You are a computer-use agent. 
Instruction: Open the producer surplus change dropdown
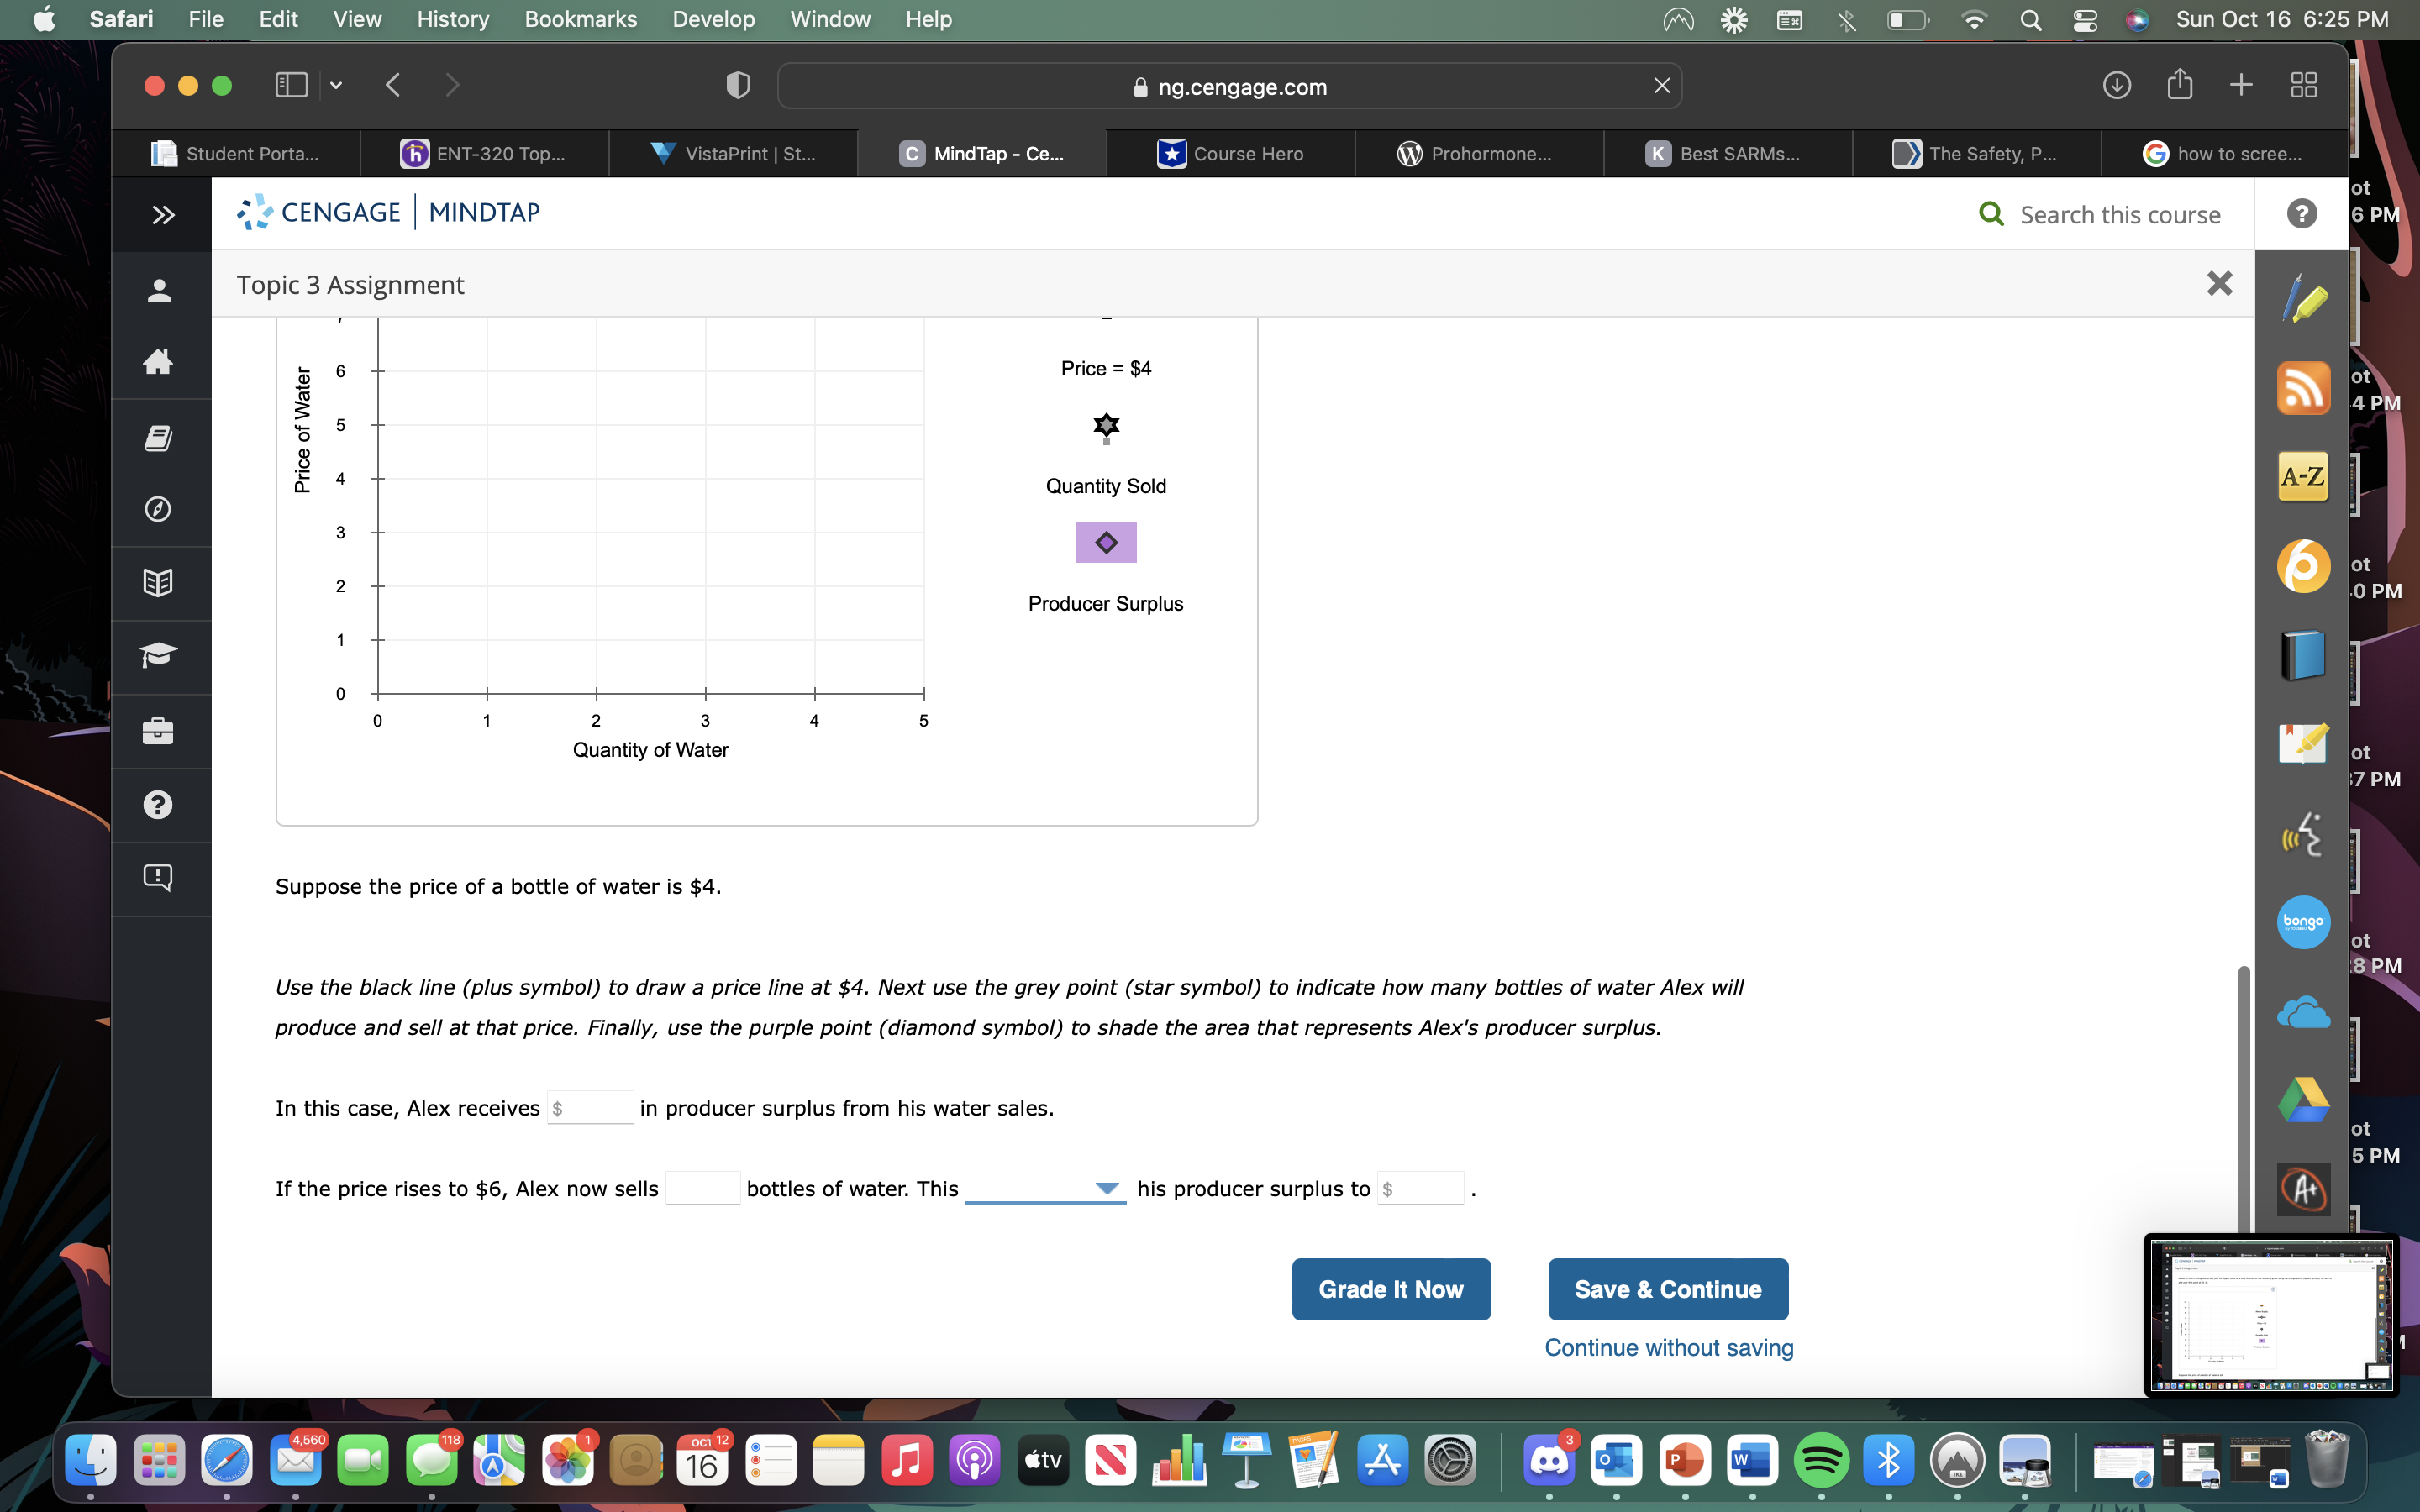(x=1044, y=1189)
